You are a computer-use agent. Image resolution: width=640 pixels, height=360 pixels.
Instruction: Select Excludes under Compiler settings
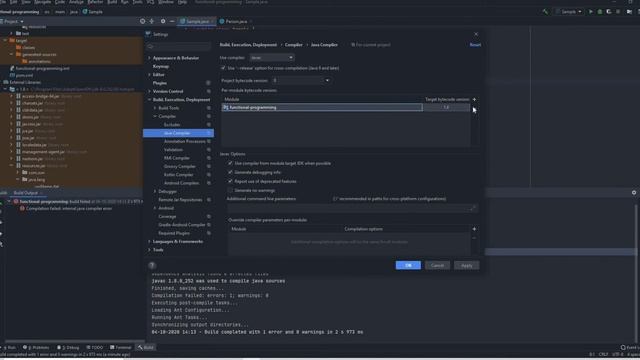click(172, 124)
